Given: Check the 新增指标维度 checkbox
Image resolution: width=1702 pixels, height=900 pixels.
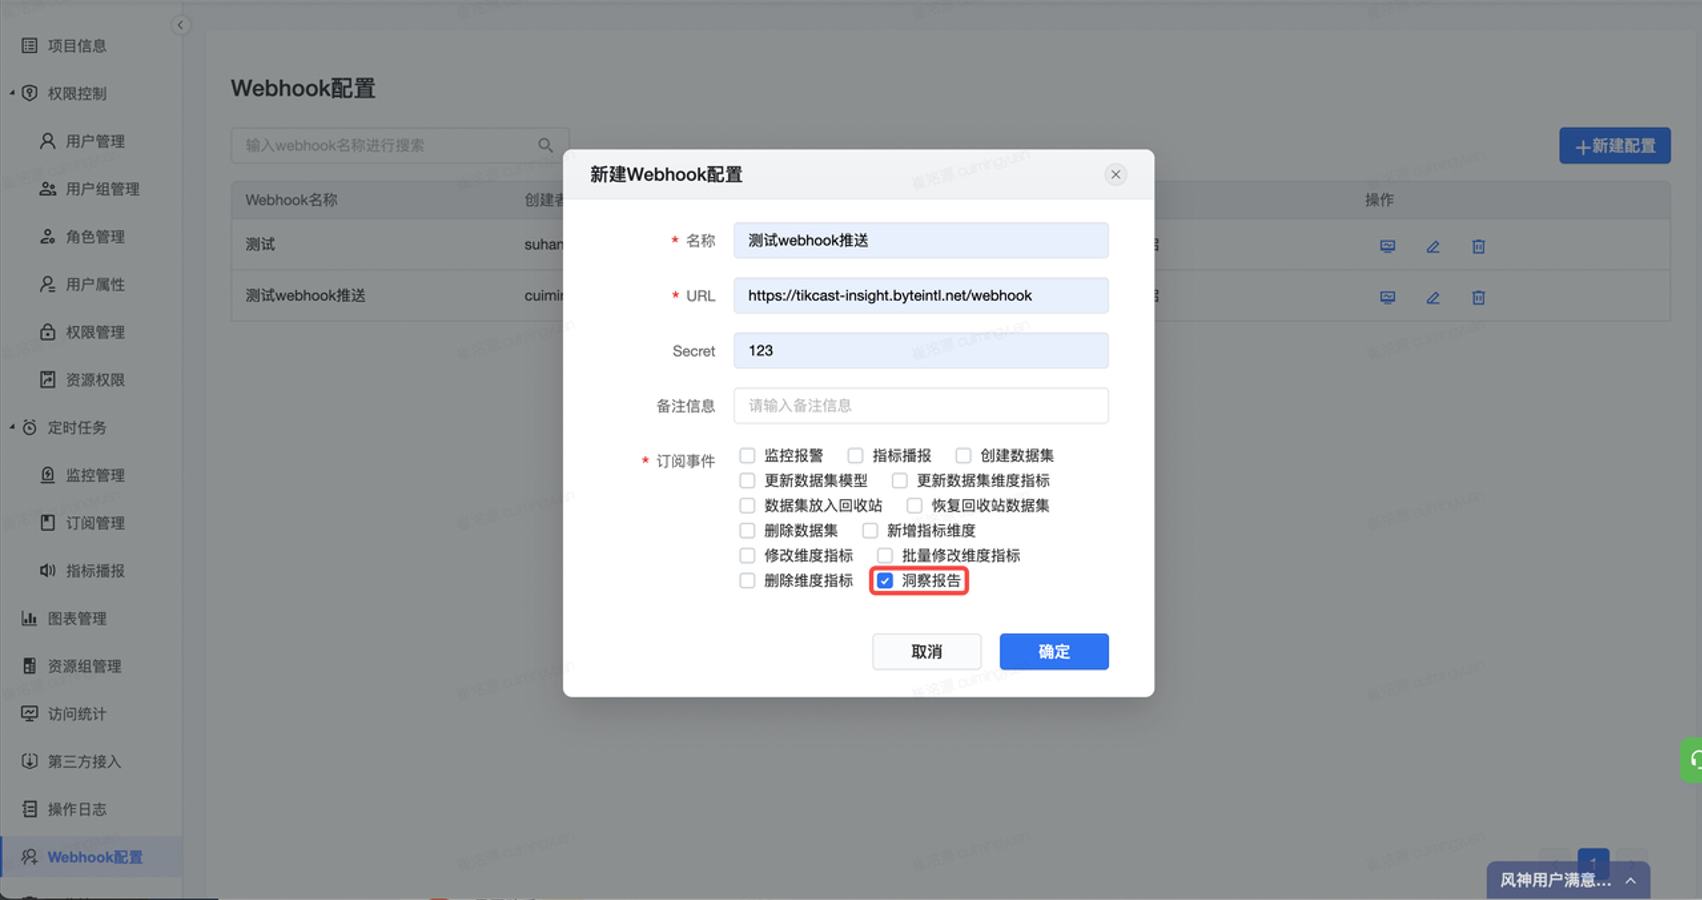Looking at the screenshot, I should point(870,531).
